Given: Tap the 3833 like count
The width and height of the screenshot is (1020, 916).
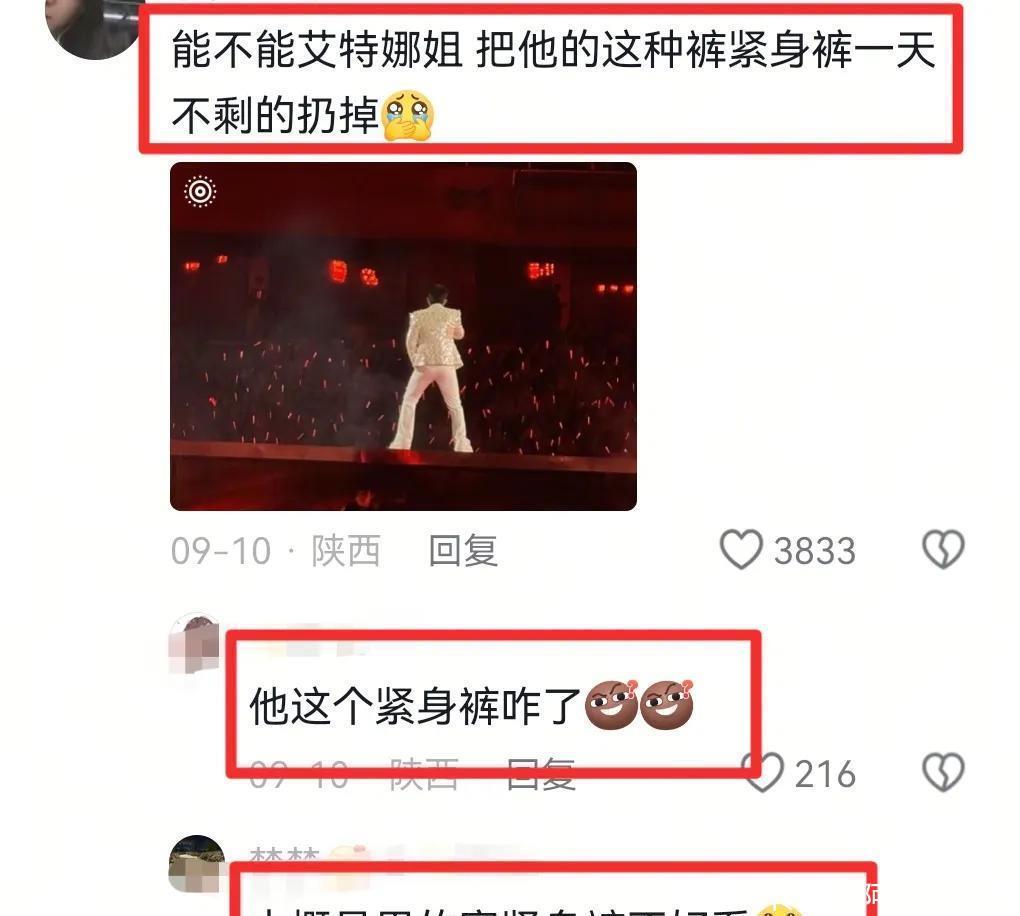Looking at the screenshot, I should (x=814, y=552).
